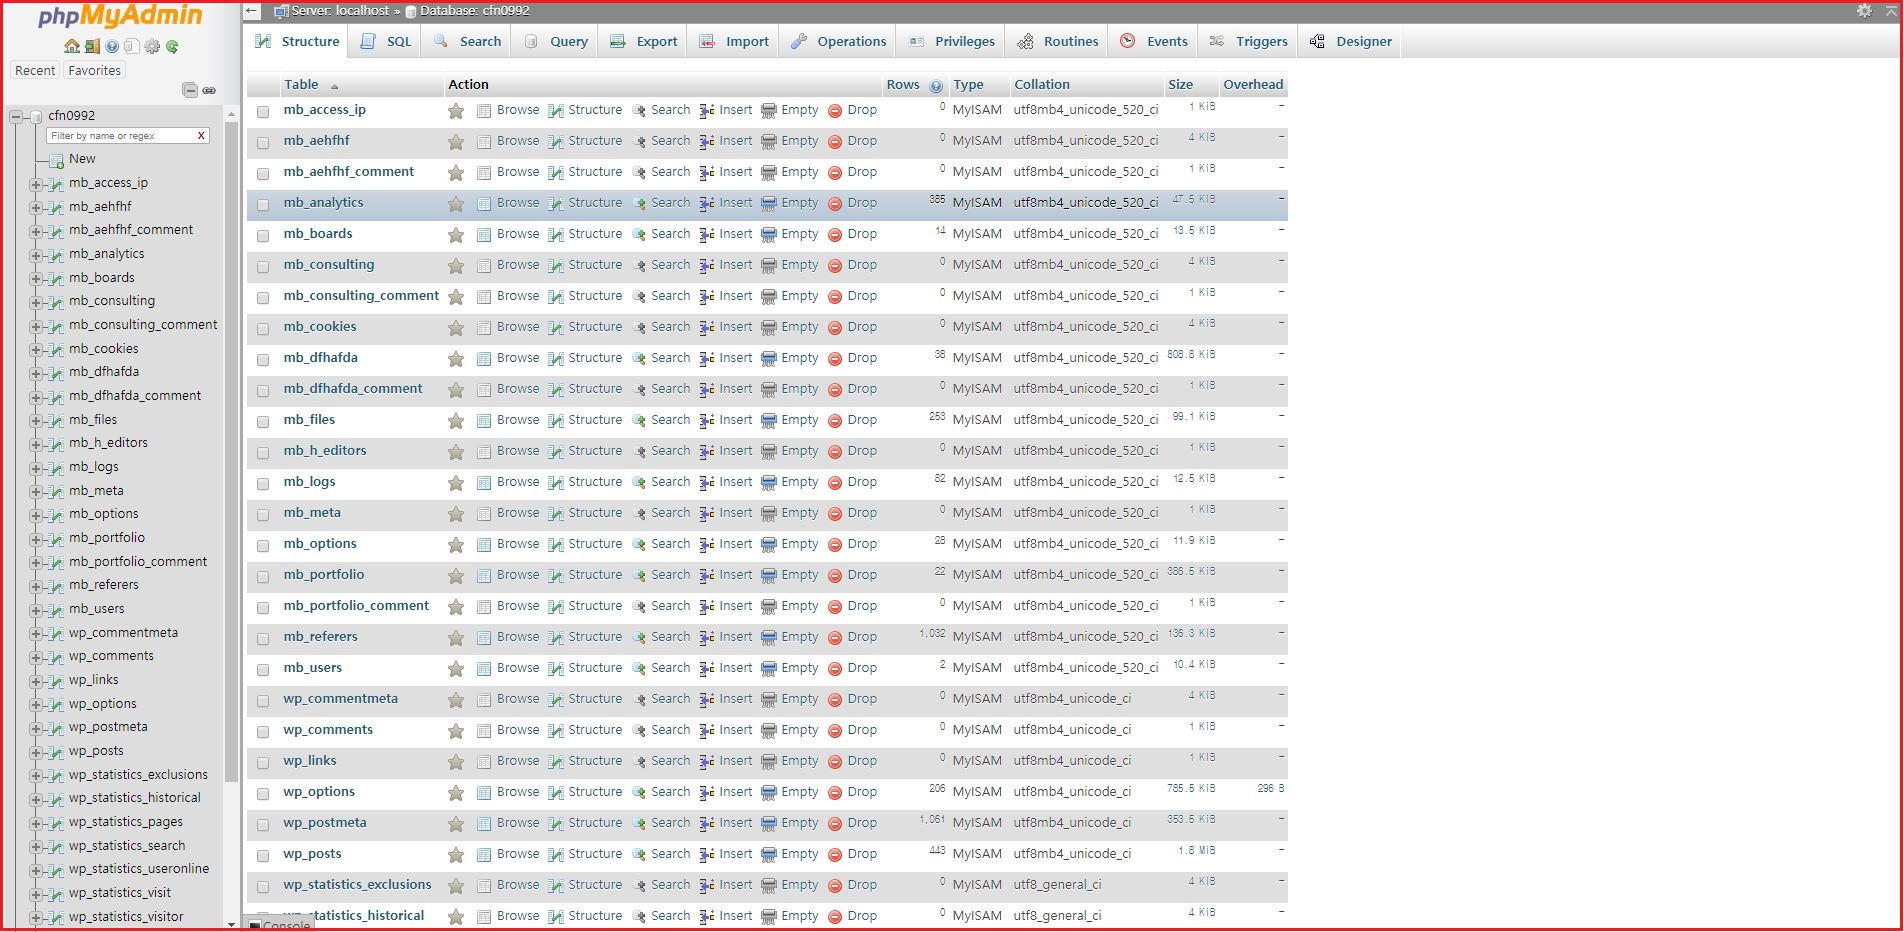
Task: Expand mb_users in the sidebar tree
Action: tap(36, 610)
